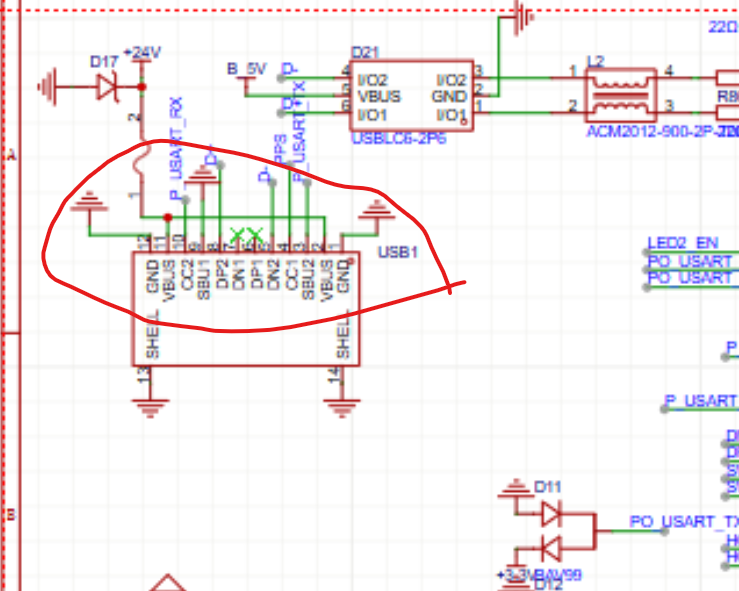Click the ground symbol at the top above D21

click(519, 17)
